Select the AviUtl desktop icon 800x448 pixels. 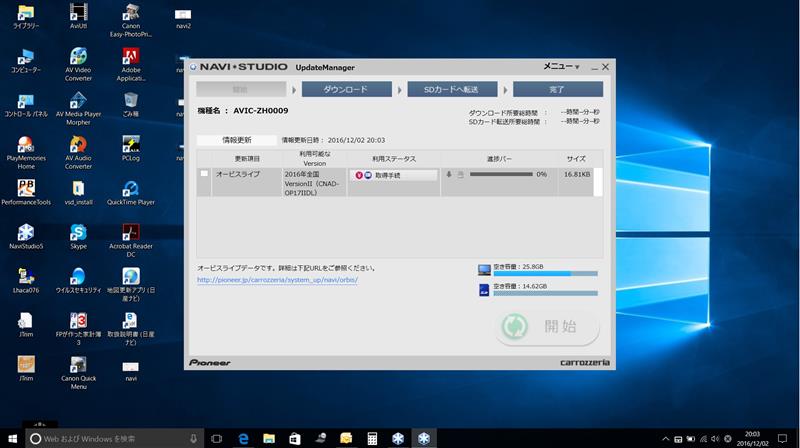(x=78, y=16)
